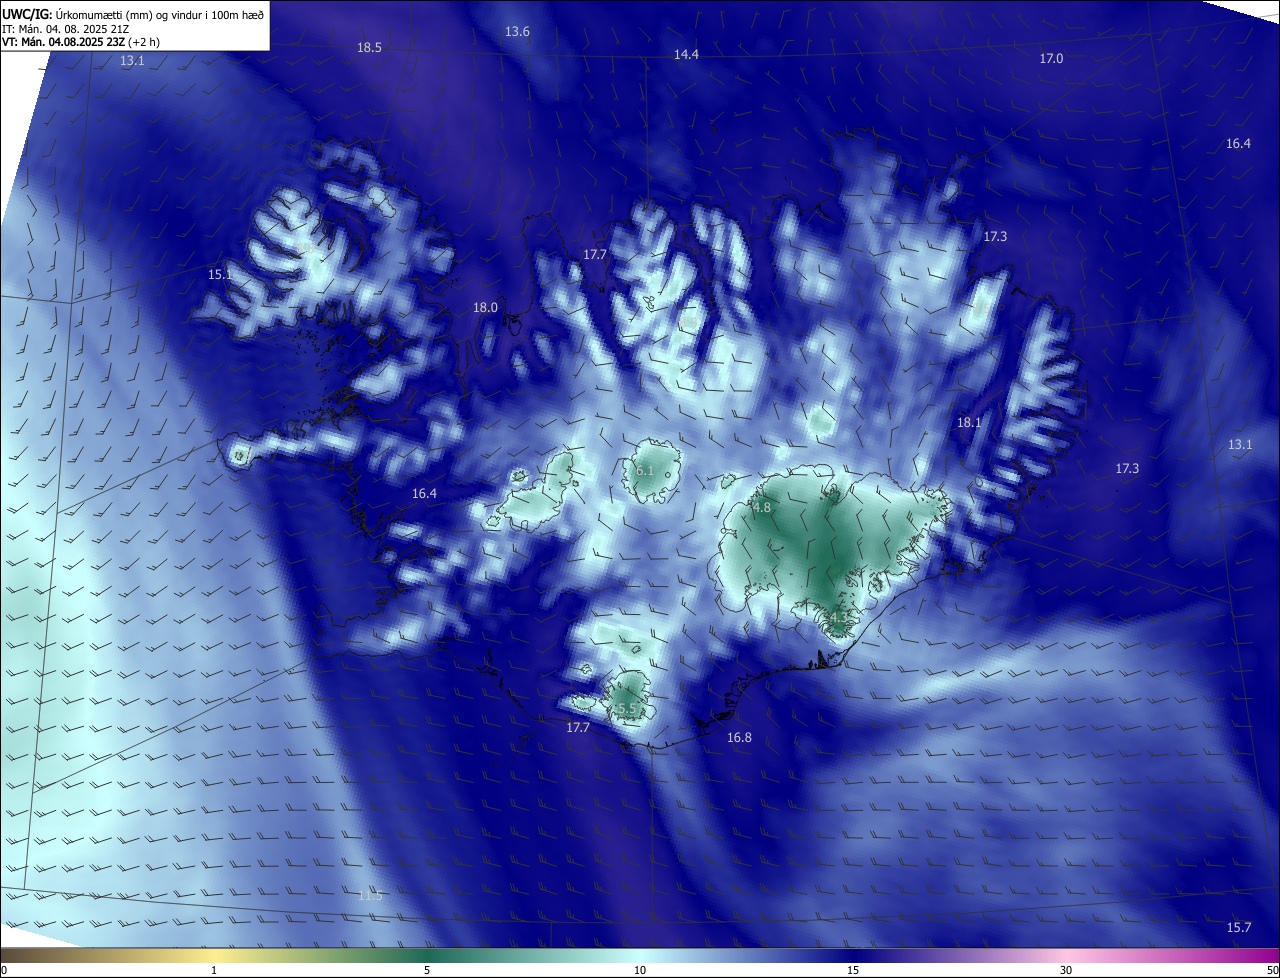Click the 17.0 value label
Image resolution: width=1280 pixels, height=978 pixels.
[1051, 59]
